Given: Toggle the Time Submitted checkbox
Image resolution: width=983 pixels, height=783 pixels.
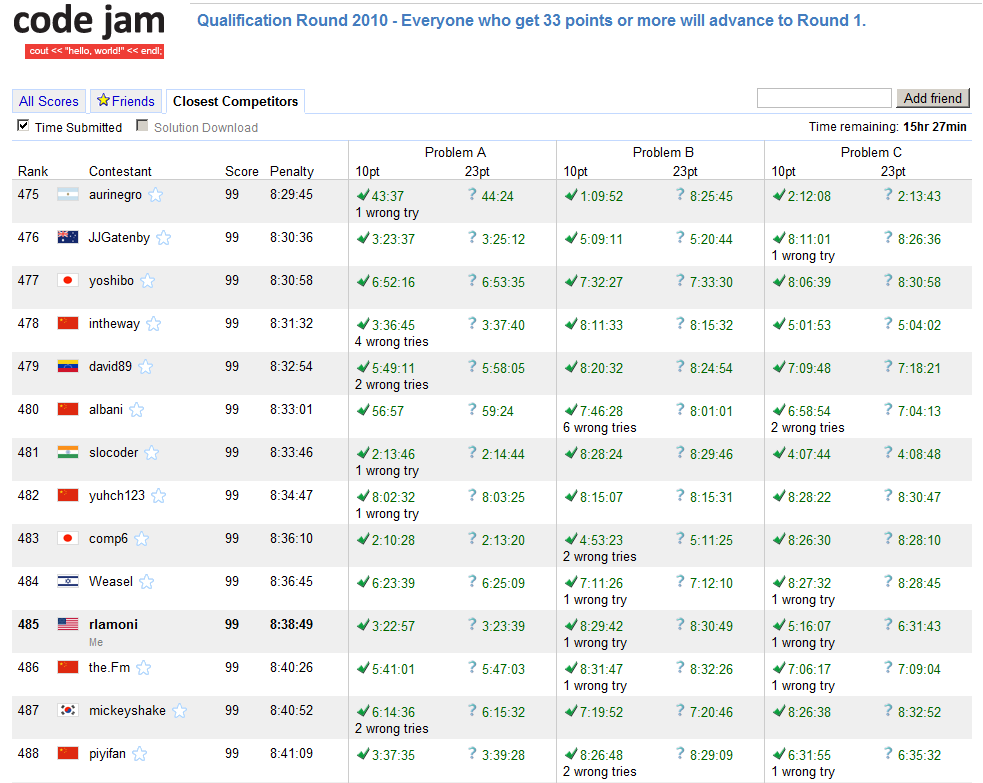Looking at the screenshot, I should tap(23, 126).
